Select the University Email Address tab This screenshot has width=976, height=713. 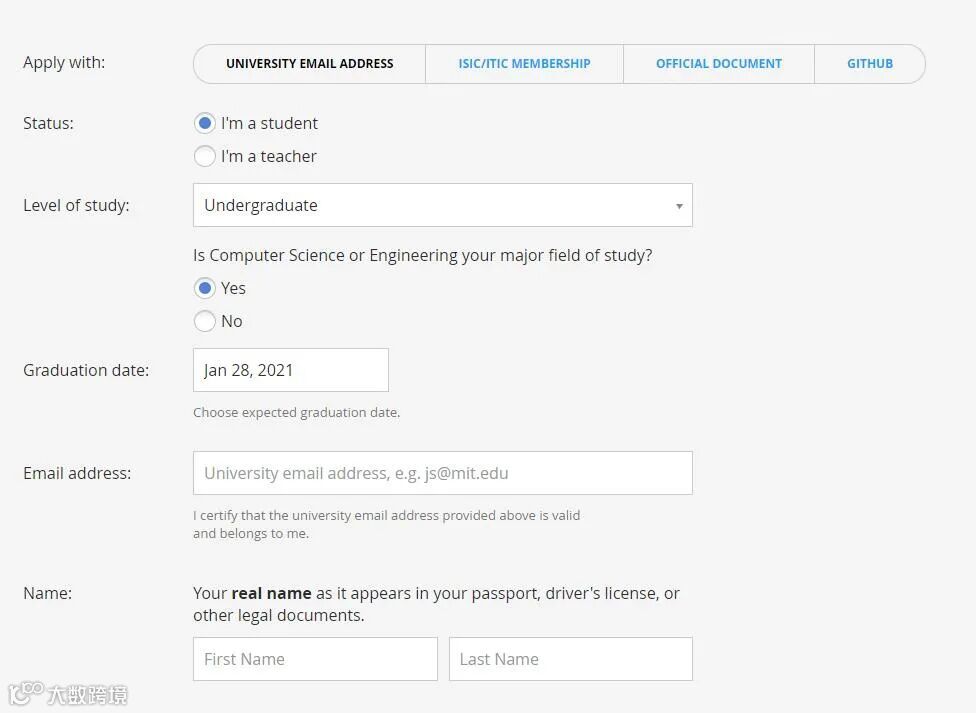pyautogui.click(x=309, y=64)
